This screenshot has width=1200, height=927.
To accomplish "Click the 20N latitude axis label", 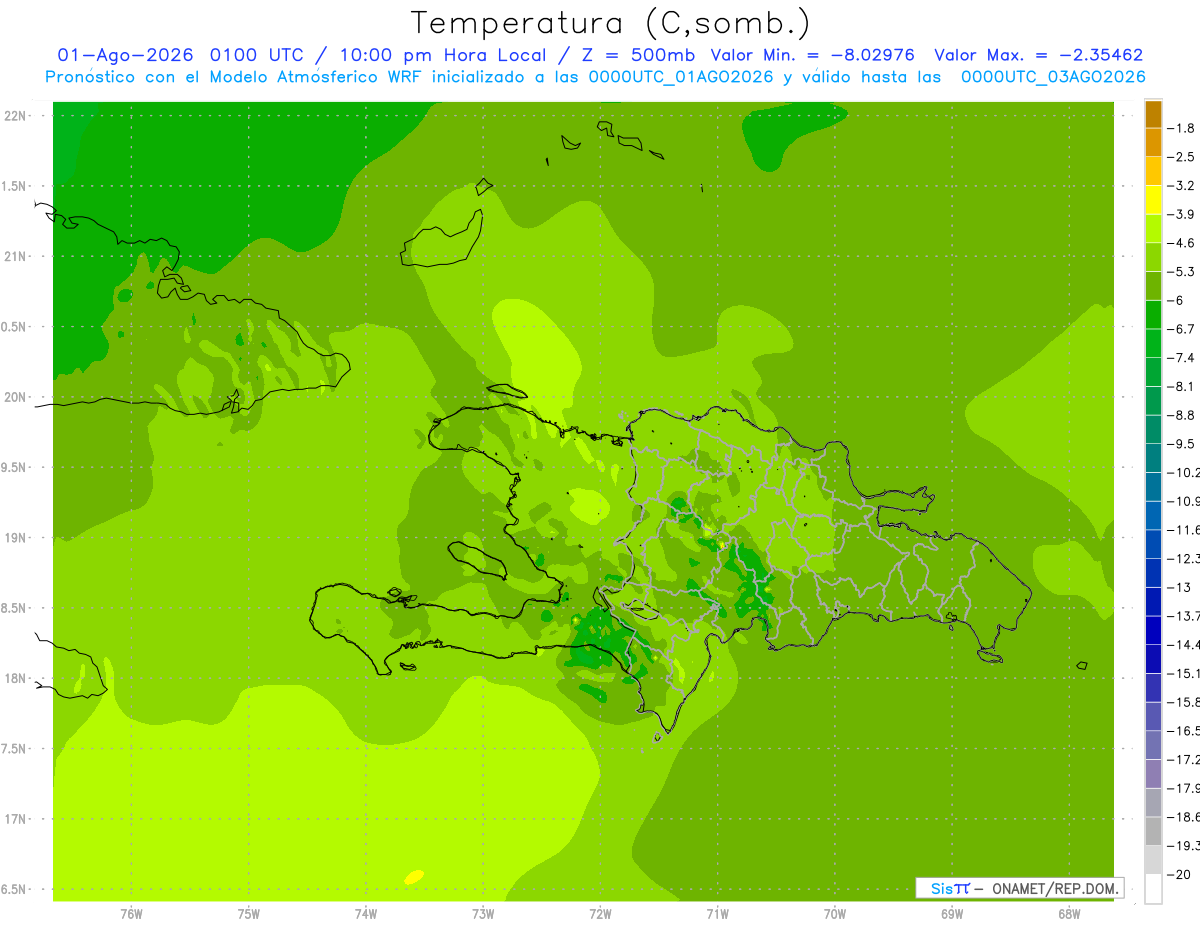I will (x=15, y=397).
